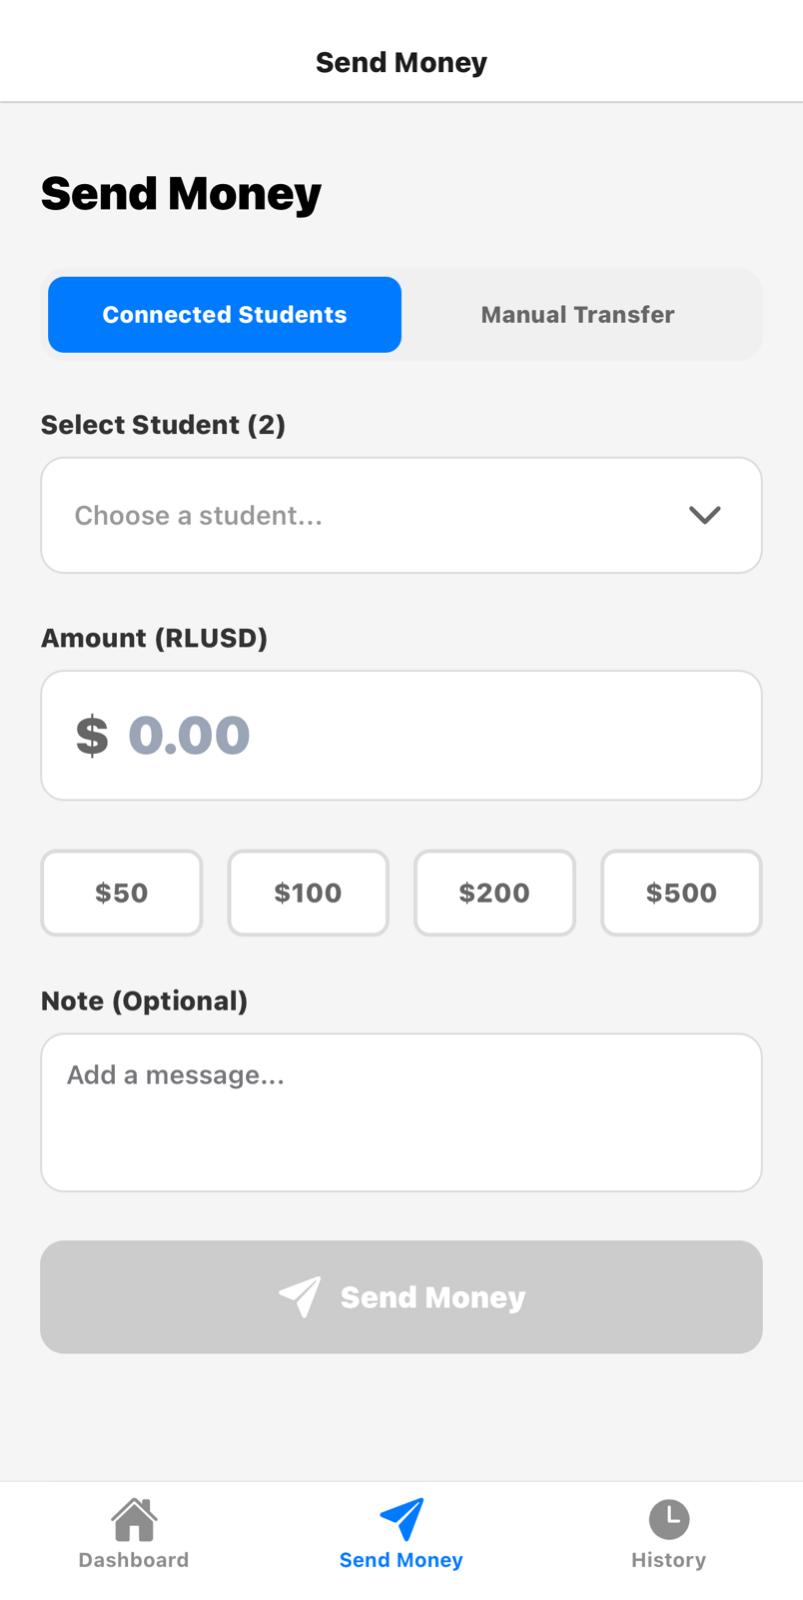Open the Choose a student dropdown
The height and width of the screenshot is (1600, 803).
tap(380, 515)
